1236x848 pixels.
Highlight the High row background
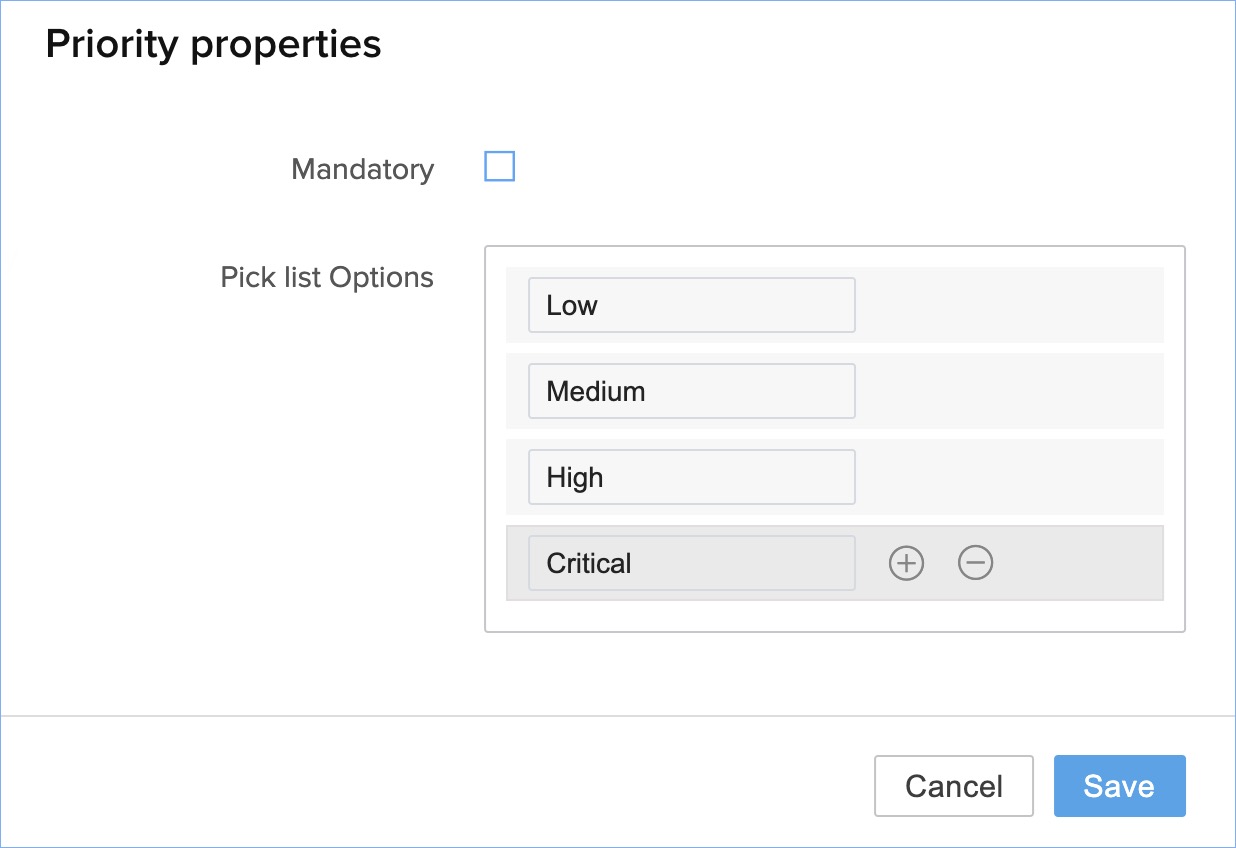point(1010,477)
